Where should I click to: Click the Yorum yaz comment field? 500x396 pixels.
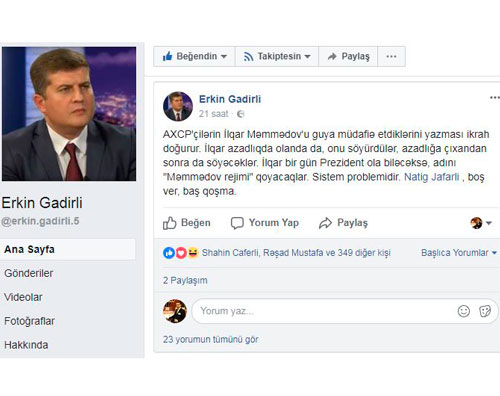[x=345, y=311]
